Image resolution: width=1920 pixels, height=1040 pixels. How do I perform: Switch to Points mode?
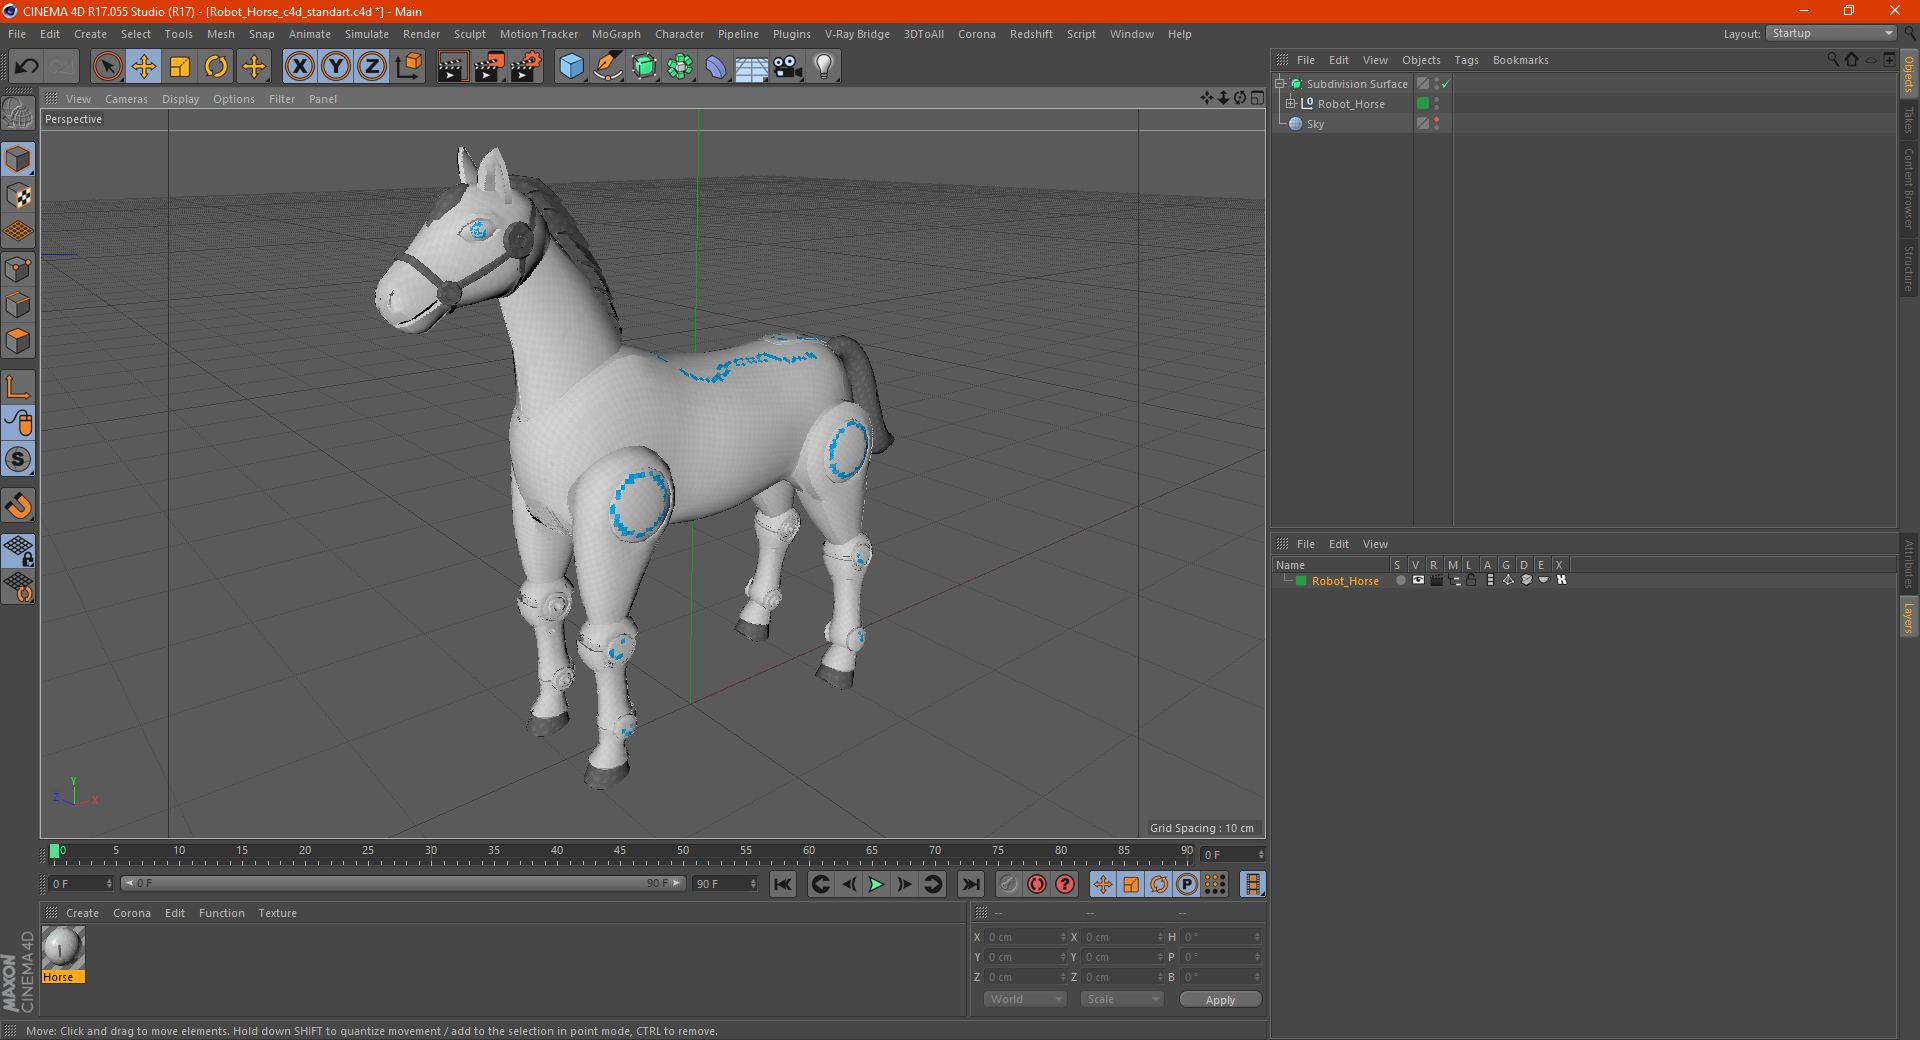point(18,269)
